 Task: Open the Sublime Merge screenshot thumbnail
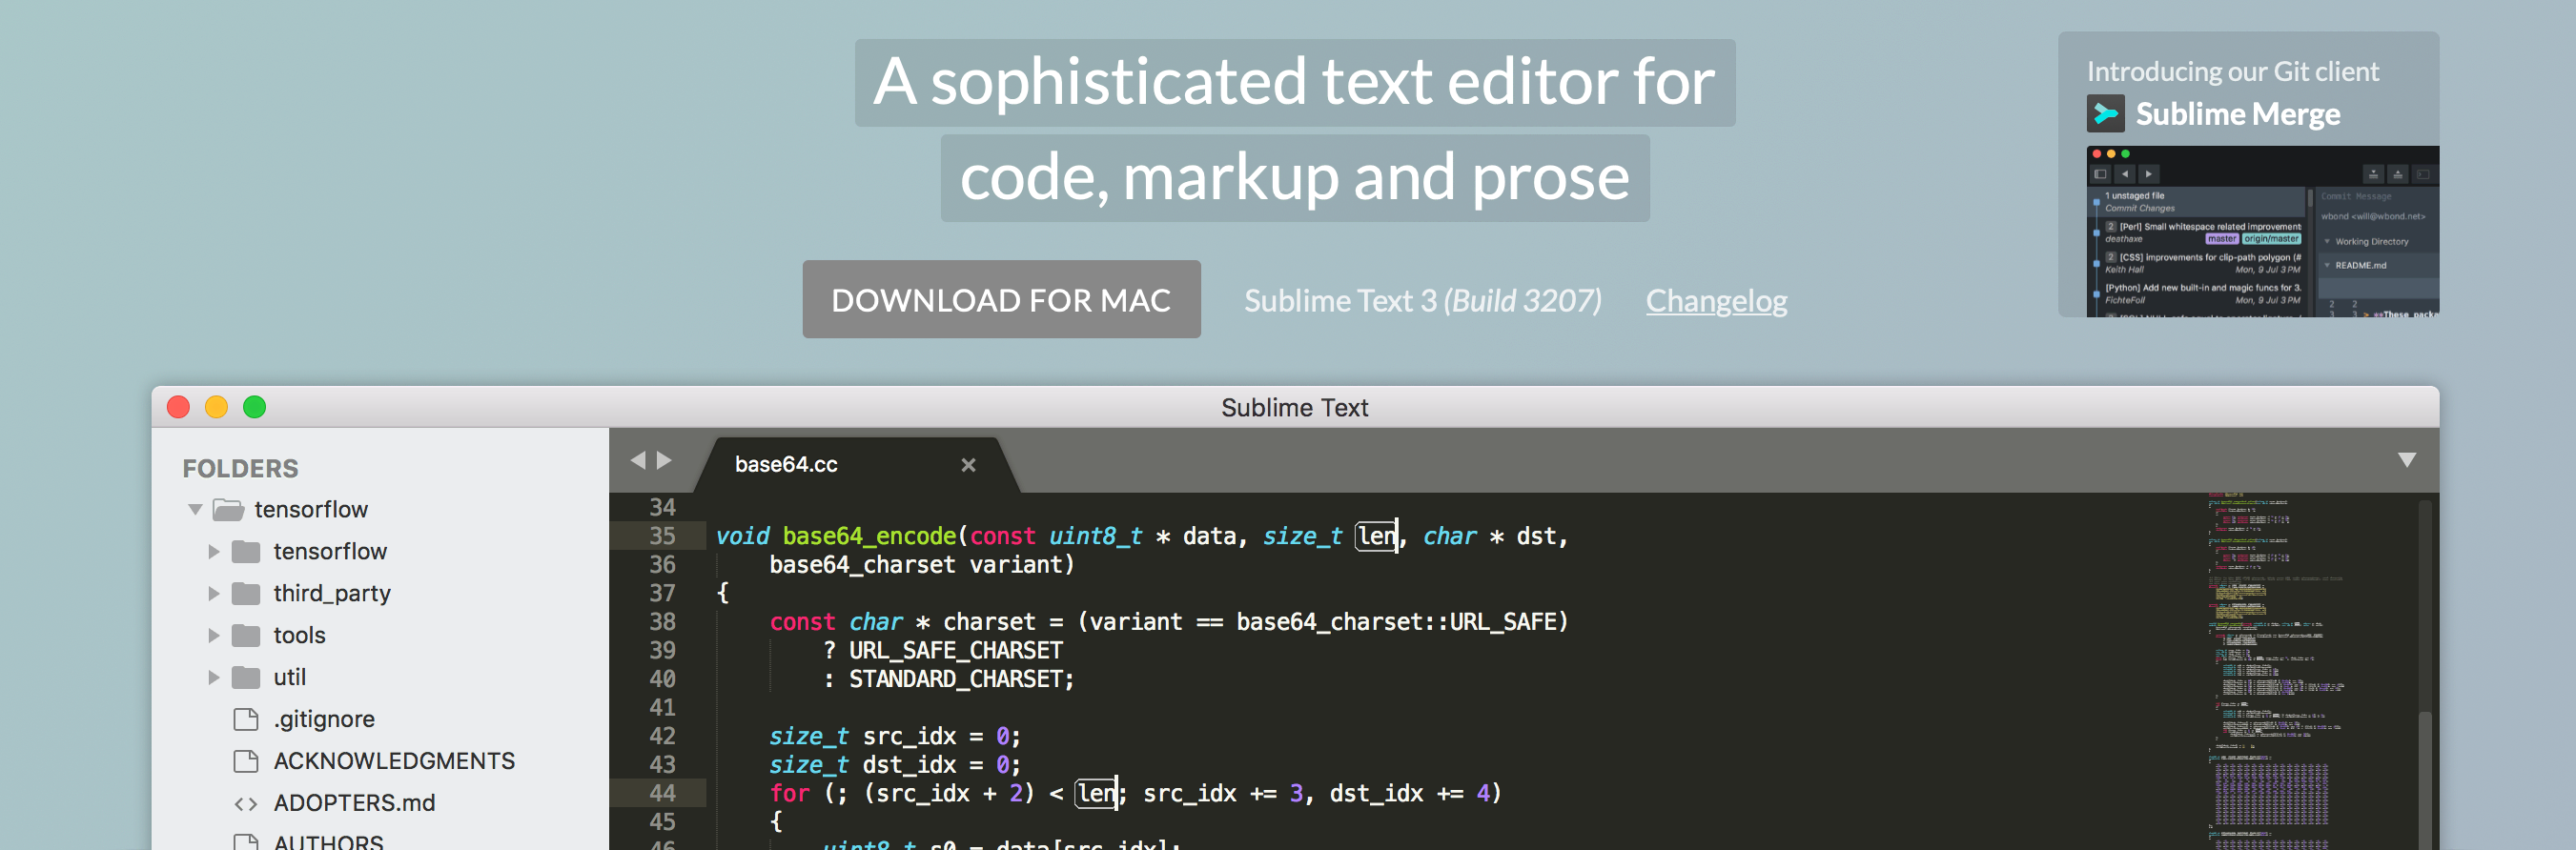tap(2262, 231)
